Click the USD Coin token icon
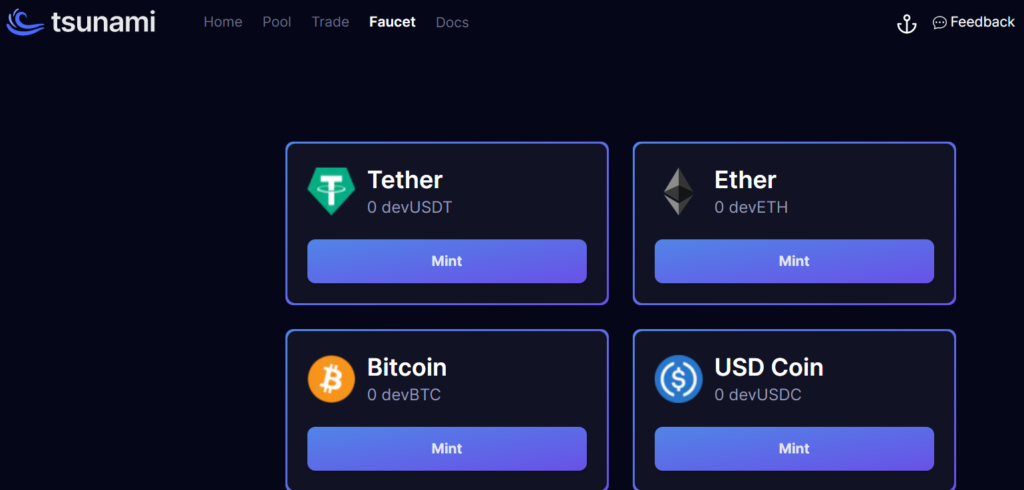This screenshot has height=490, width=1024. click(678, 379)
